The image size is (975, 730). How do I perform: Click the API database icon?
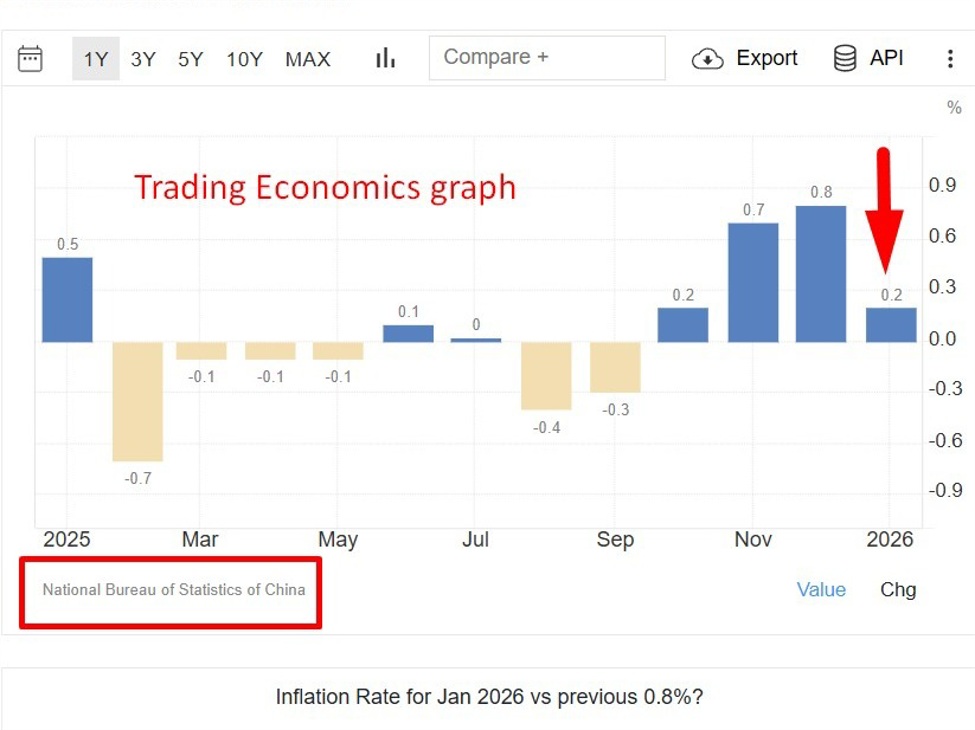tap(845, 59)
